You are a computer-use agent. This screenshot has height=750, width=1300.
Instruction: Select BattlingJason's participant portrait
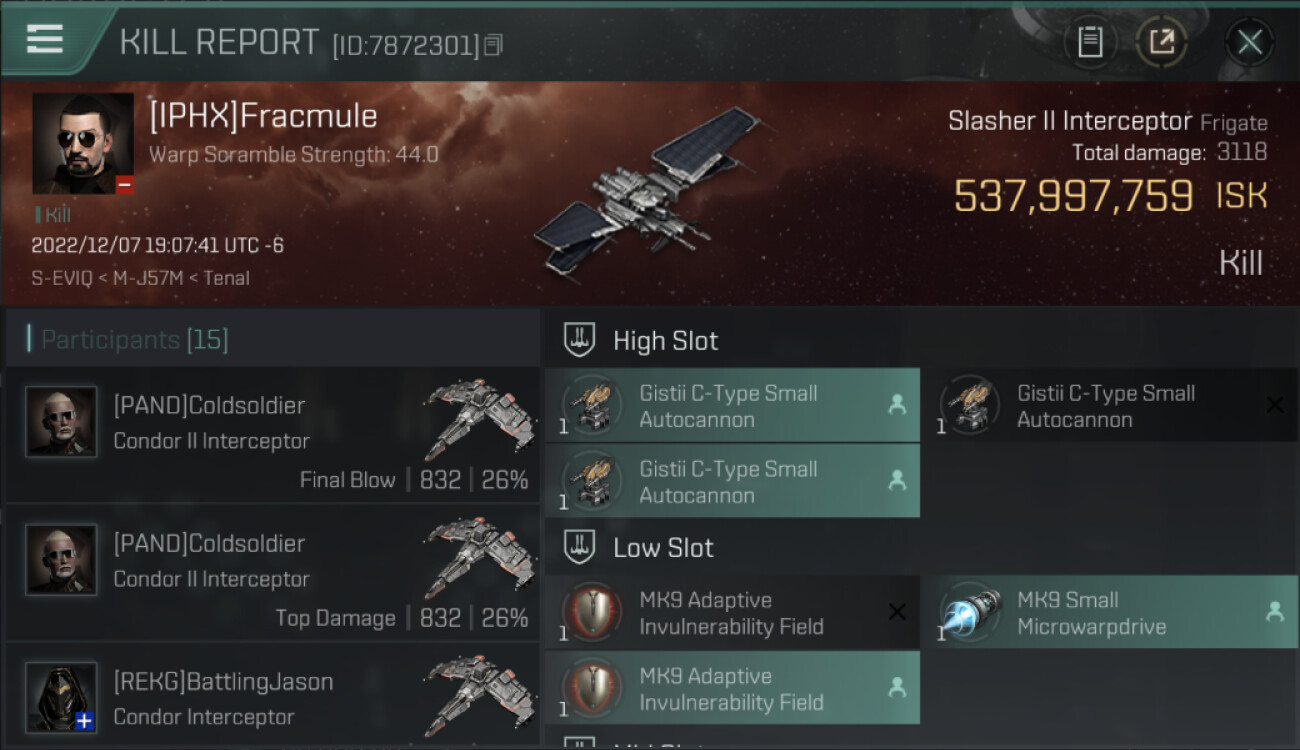pyautogui.click(x=61, y=697)
